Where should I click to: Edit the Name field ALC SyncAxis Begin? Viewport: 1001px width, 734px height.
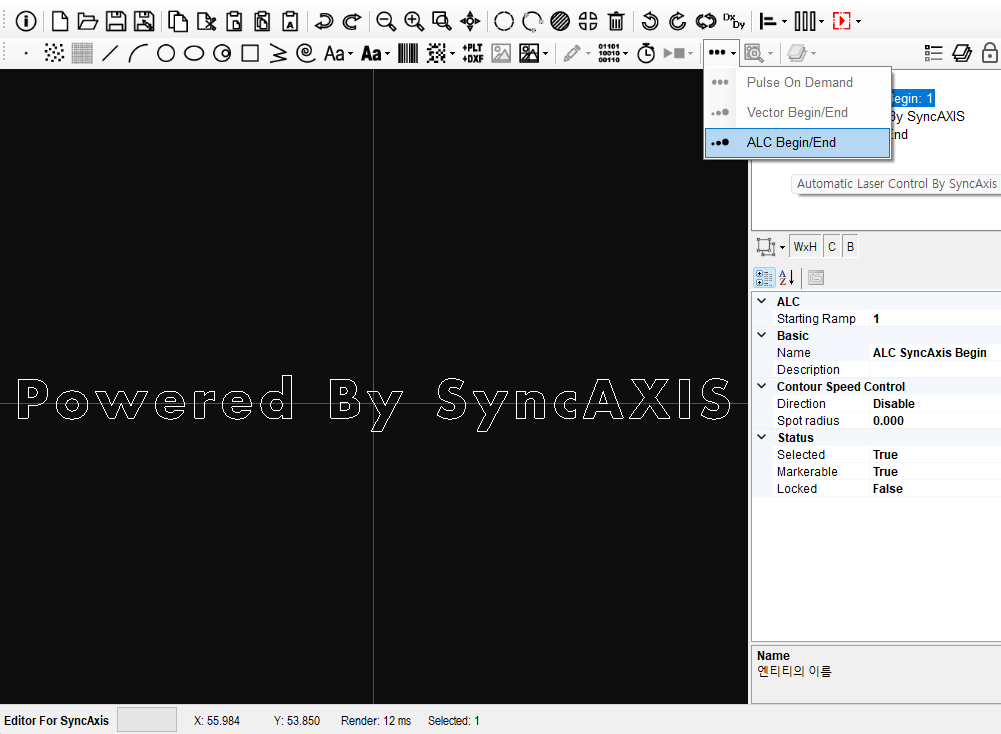pyautogui.click(x=935, y=352)
